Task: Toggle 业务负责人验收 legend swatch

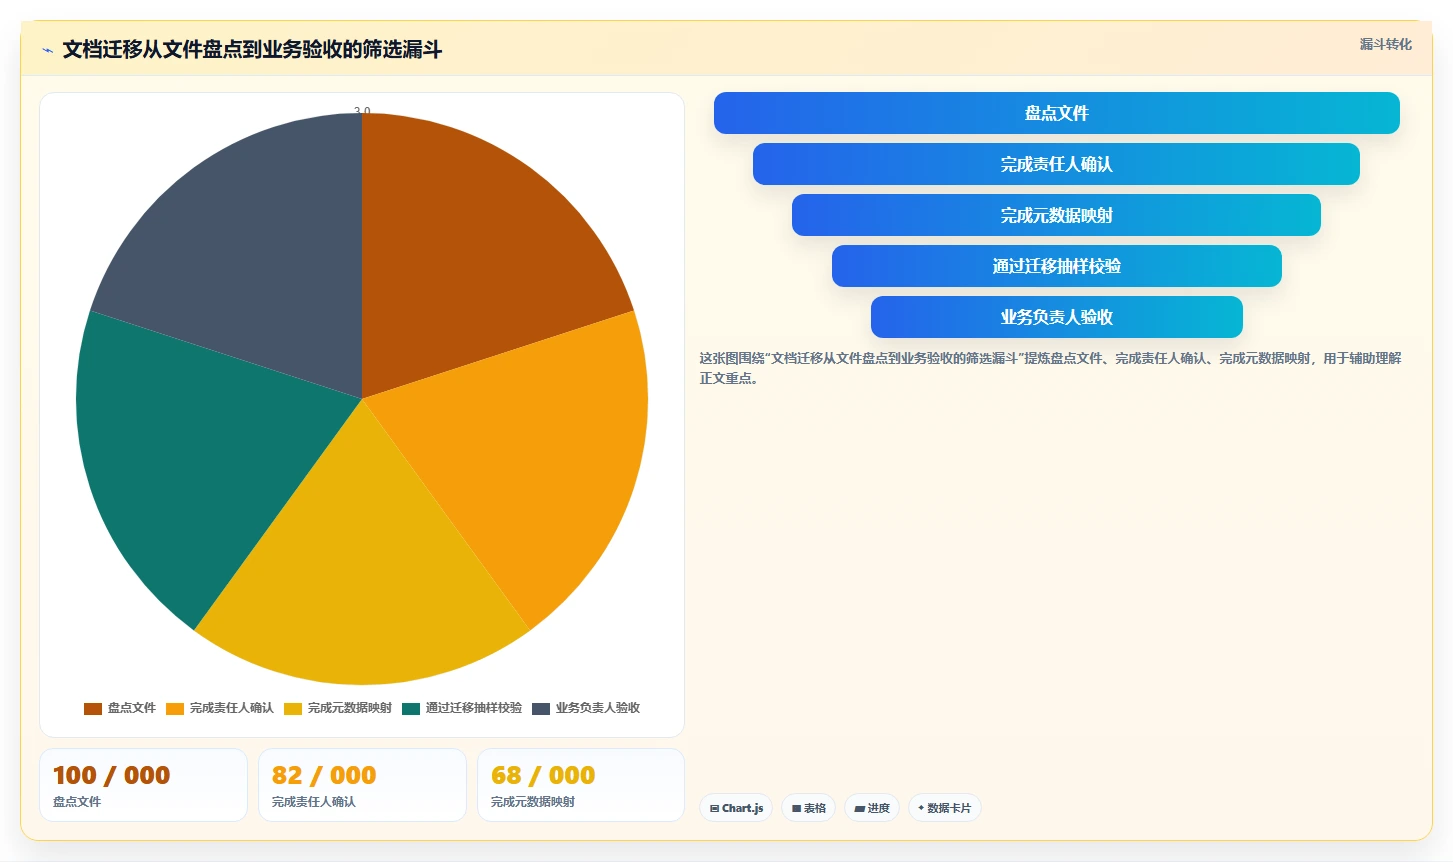Action: point(541,708)
